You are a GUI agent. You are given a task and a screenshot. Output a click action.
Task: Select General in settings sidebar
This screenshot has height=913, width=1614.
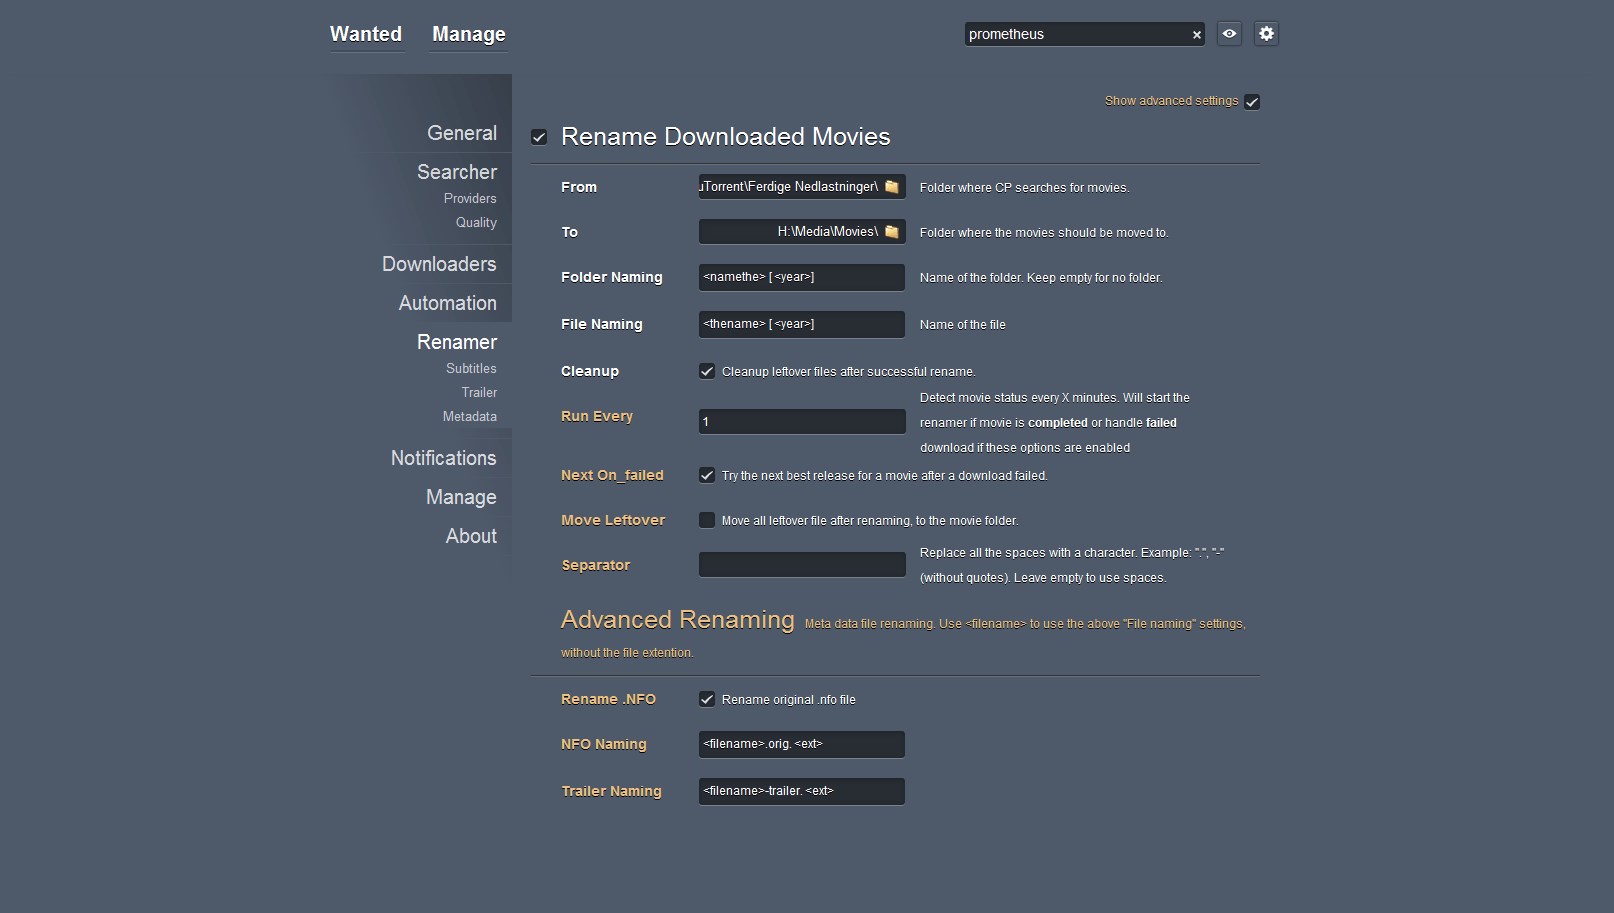pyautogui.click(x=462, y=133)
